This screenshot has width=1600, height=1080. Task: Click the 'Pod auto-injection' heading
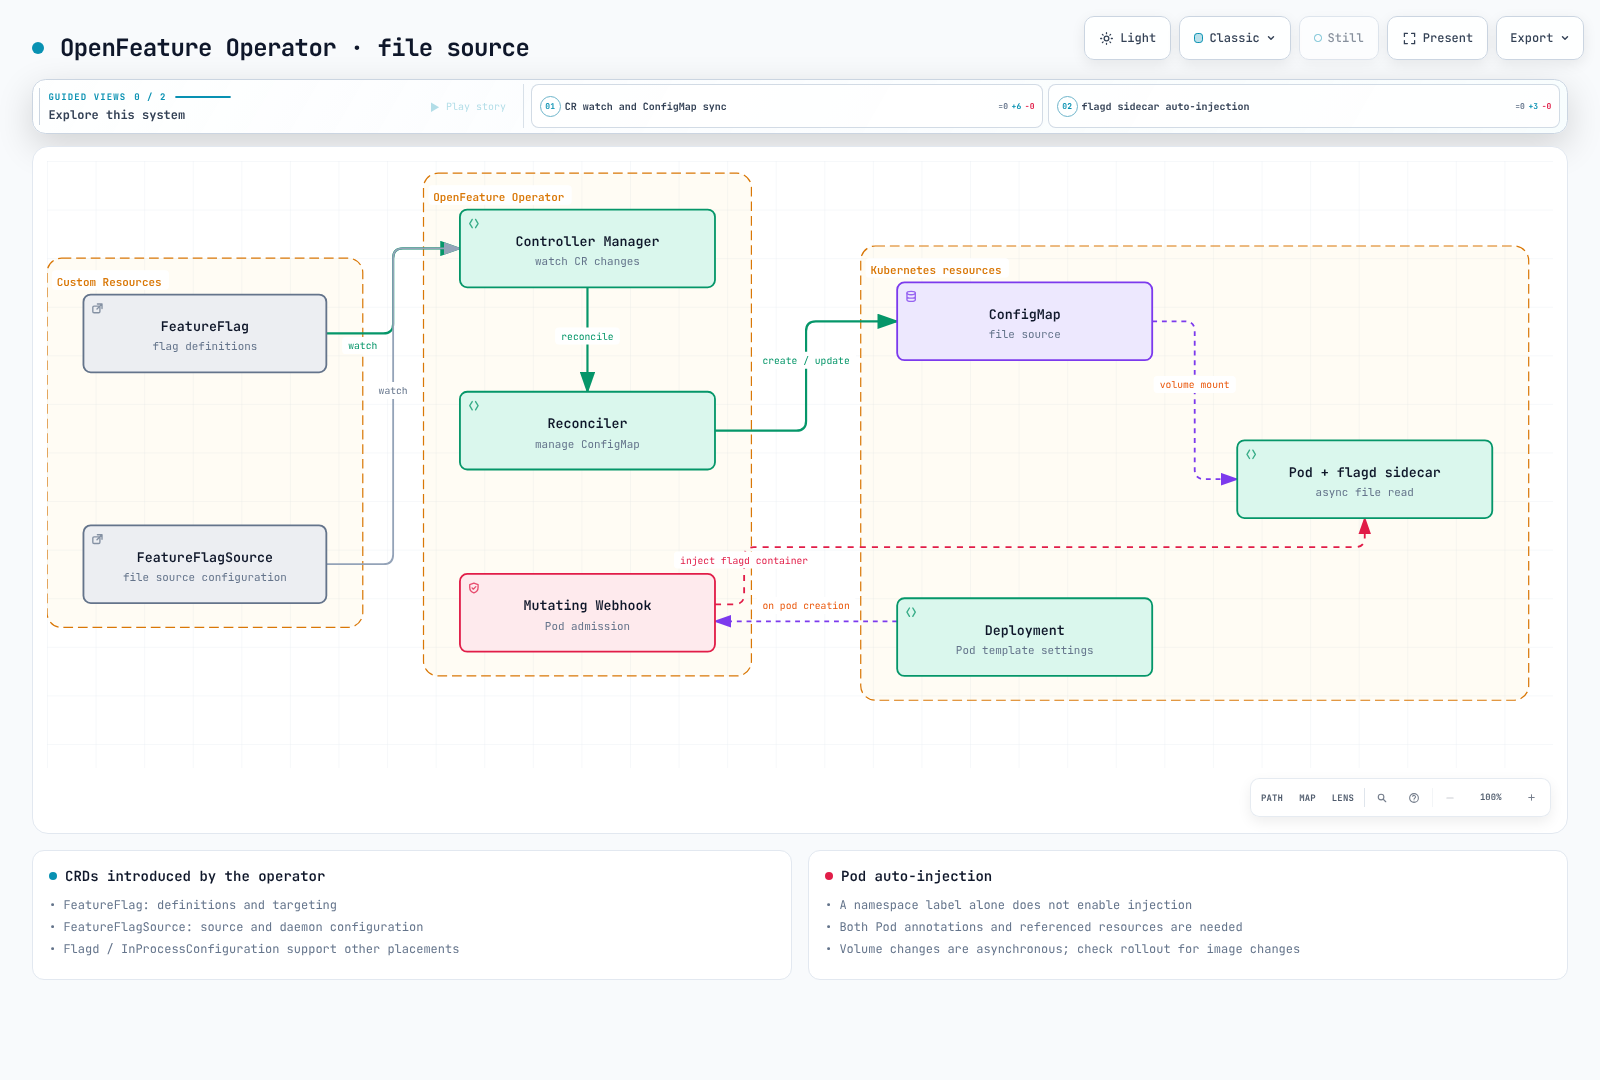tap(916, 876)
